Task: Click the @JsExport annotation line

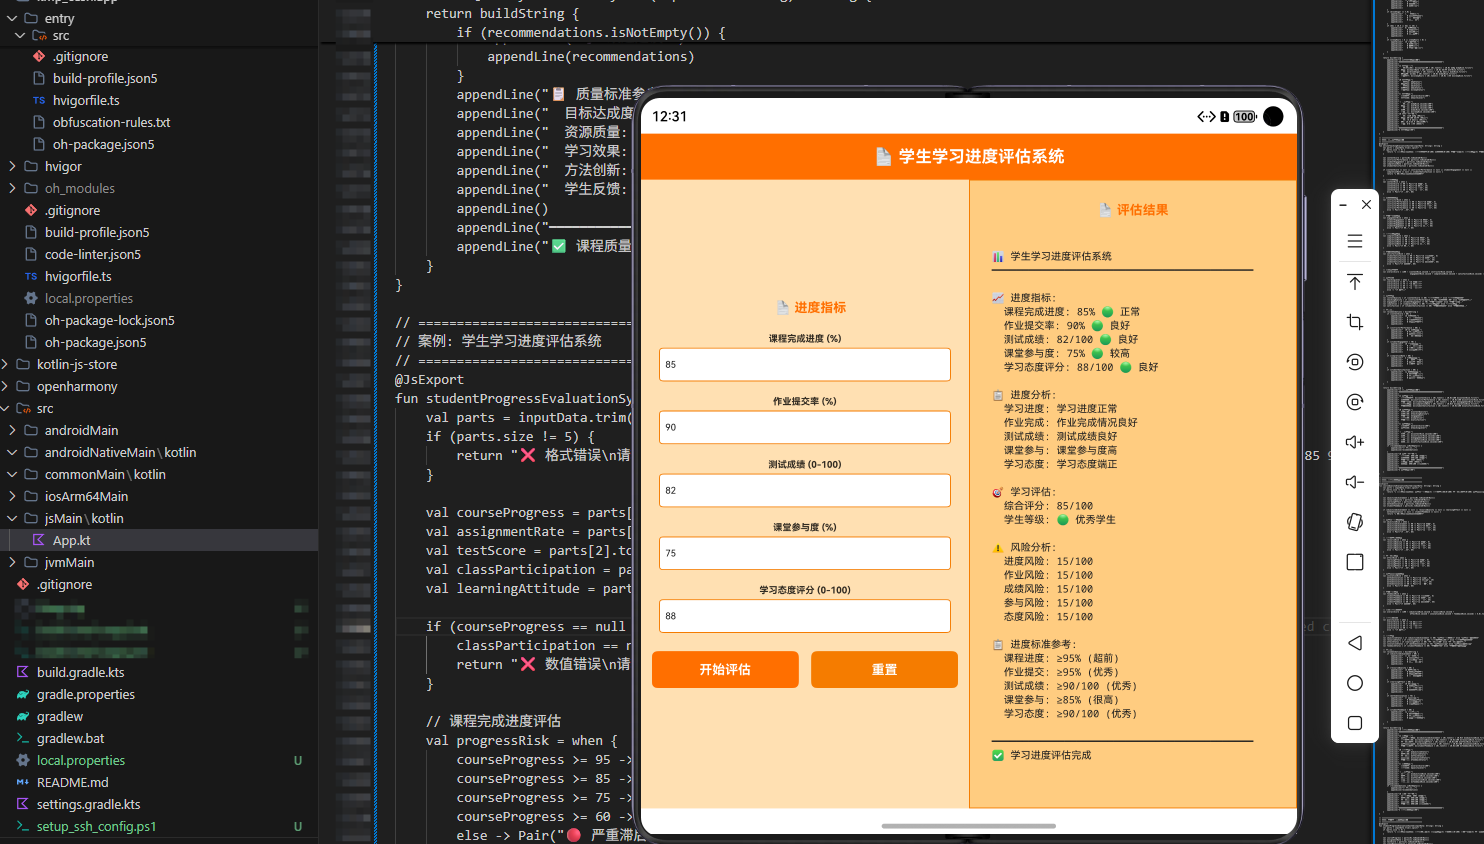Action: (429, 379)
